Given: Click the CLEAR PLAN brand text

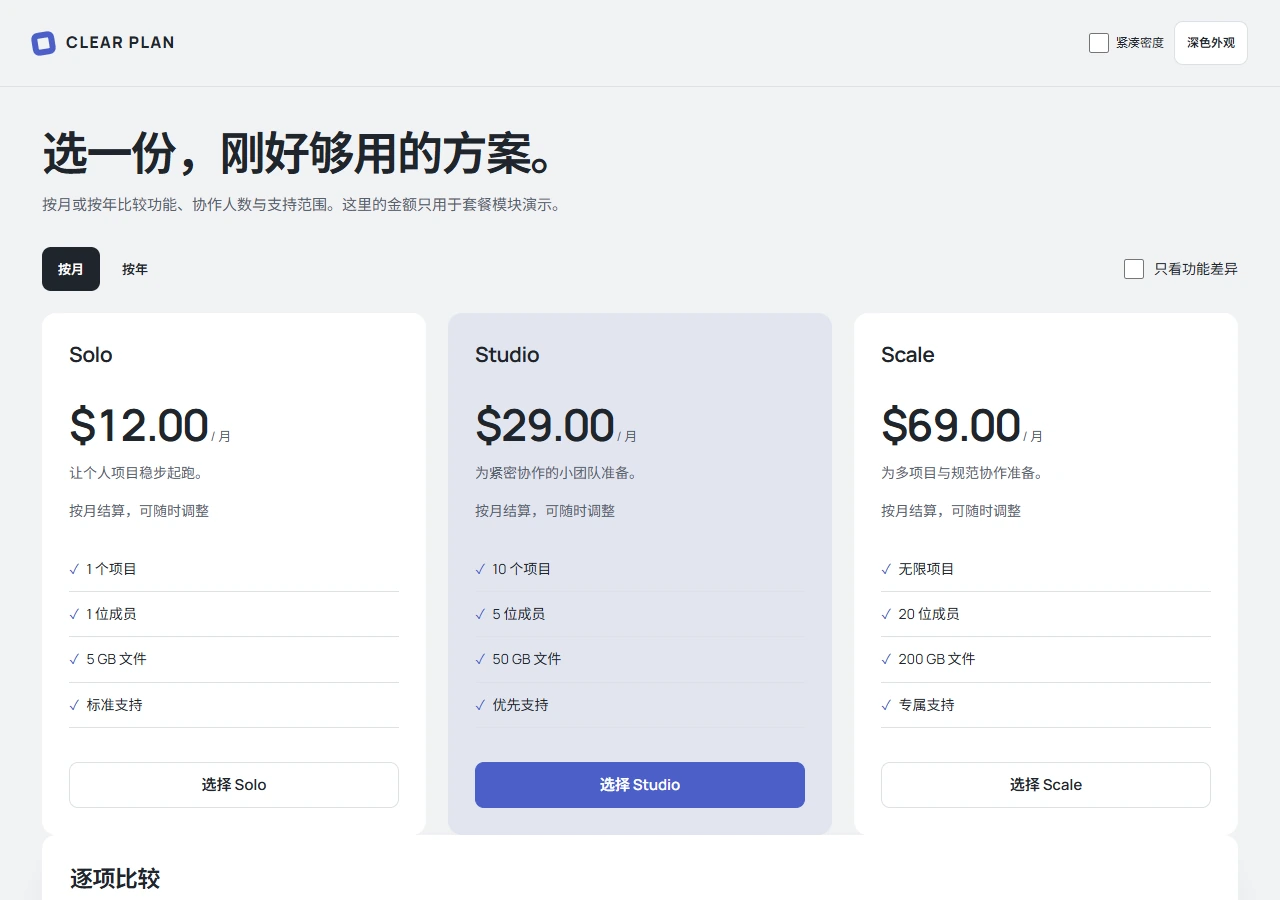Looking at the screenshot, I should coord(120,43).
